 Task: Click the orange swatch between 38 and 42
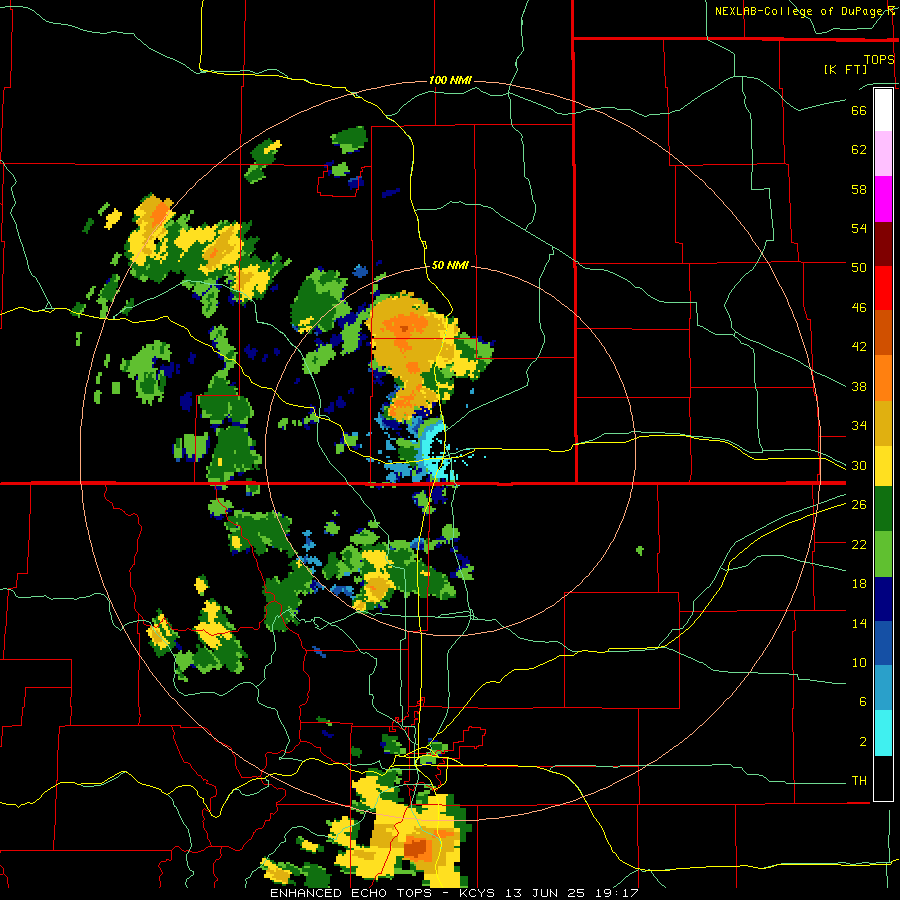coord(883,377)
